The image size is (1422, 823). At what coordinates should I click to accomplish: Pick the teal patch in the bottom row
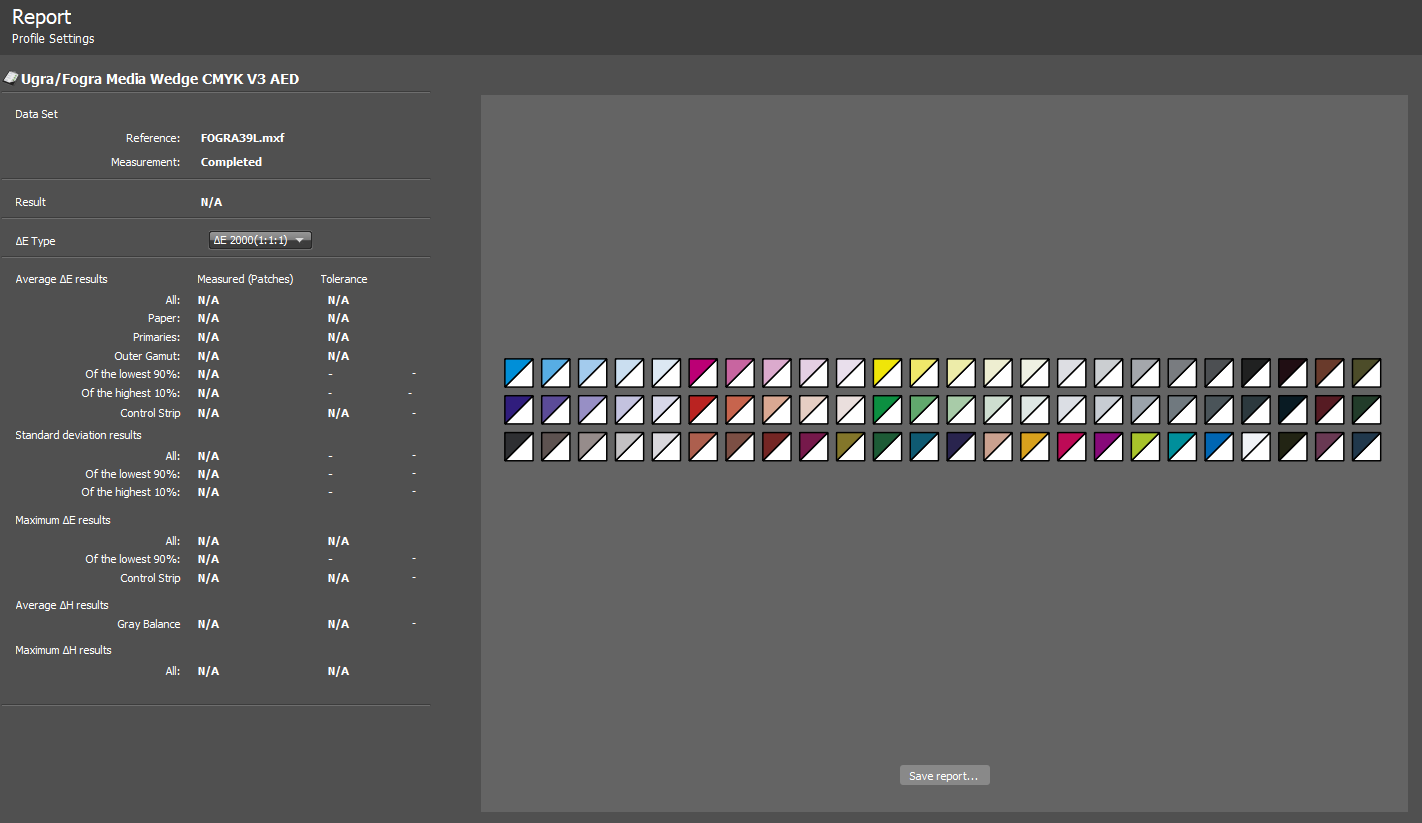1182,447
